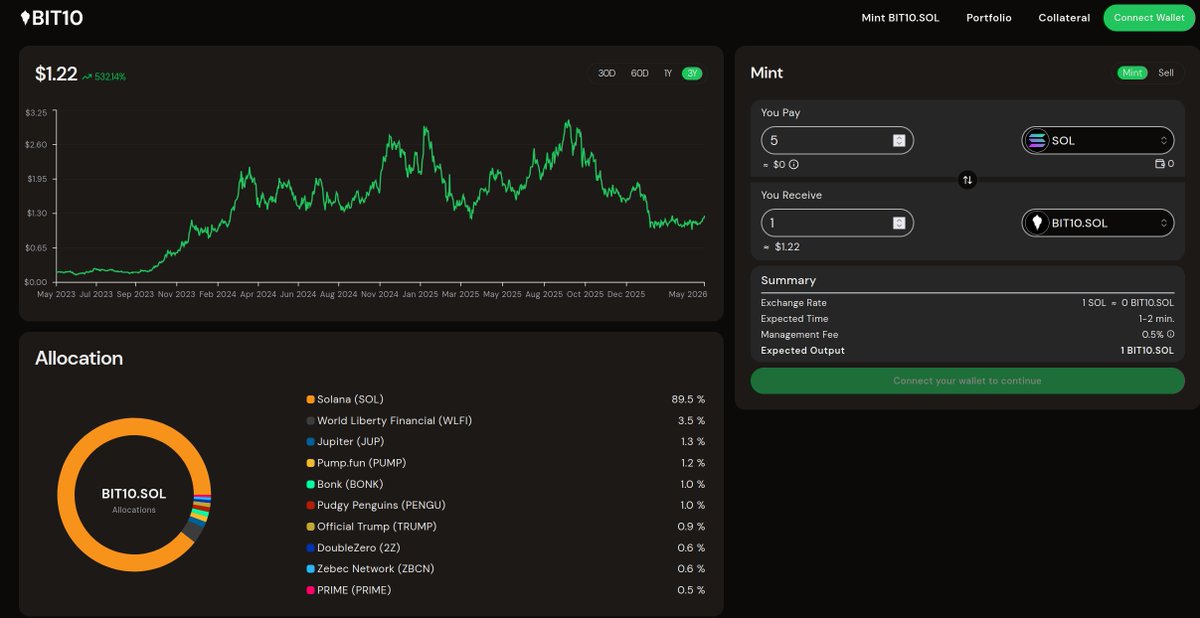1200x618 pixels.
Task: Go to the Portfolio page
Action: point(989,18)
